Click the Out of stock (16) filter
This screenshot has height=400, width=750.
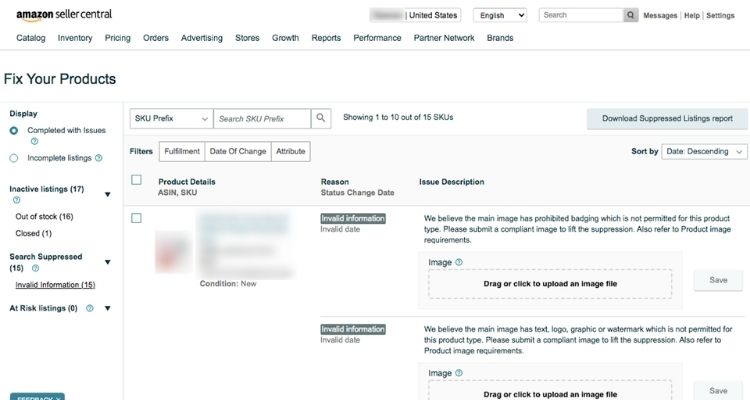click(x=44, y=216)
